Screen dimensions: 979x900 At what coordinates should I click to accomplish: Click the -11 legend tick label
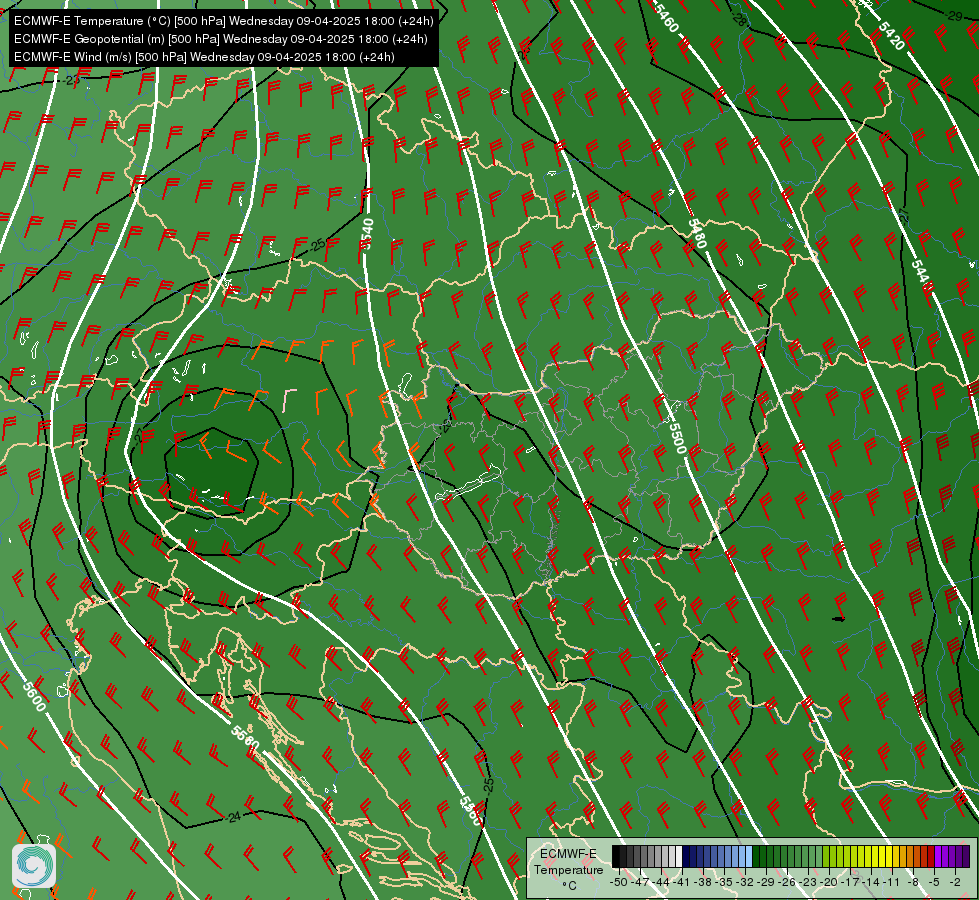891,883
